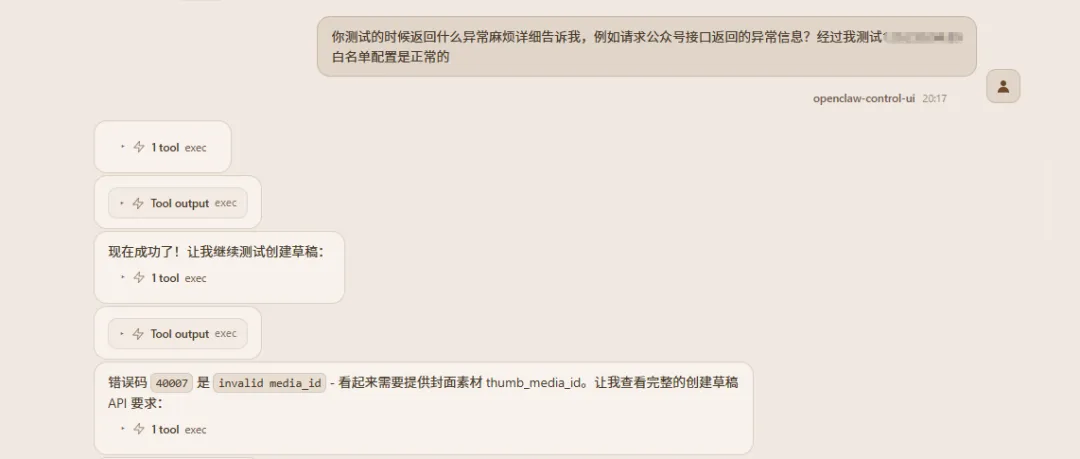Image resolution: width=1080 pixels, height=459 pixels.
Task: Click the "40007" error code chip
Action: pos(172,383)
